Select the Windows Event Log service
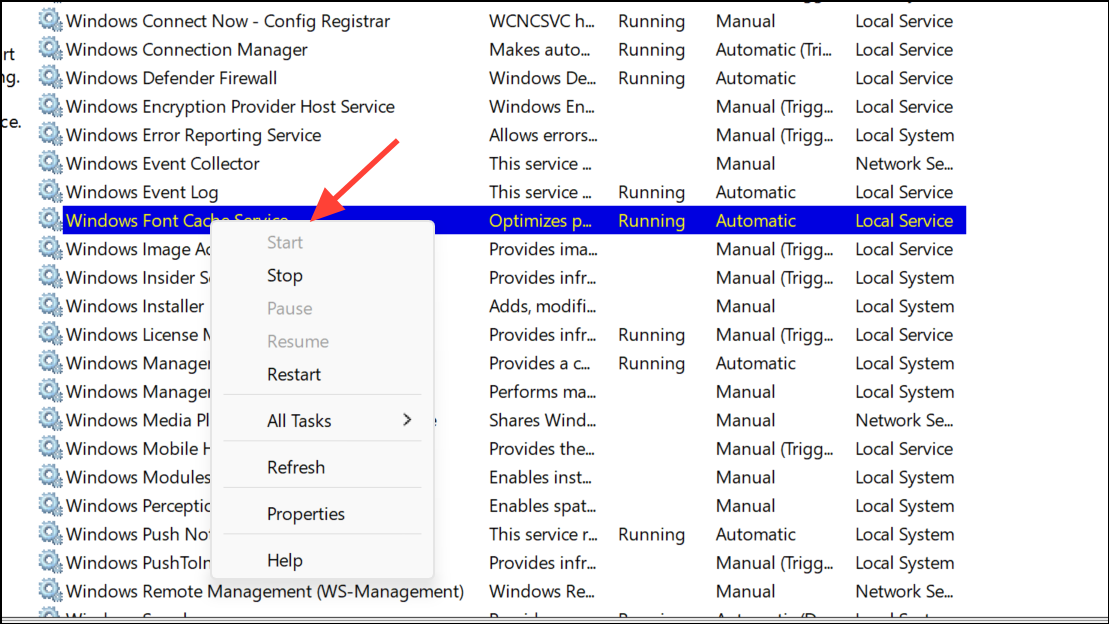1109x624 pixels. [x=142, y=192]
